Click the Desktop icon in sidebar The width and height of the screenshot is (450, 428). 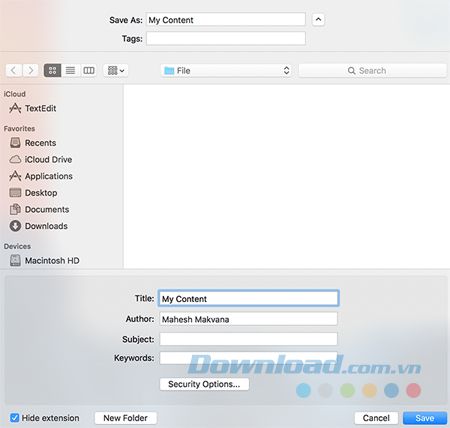(x=15, y=193)
